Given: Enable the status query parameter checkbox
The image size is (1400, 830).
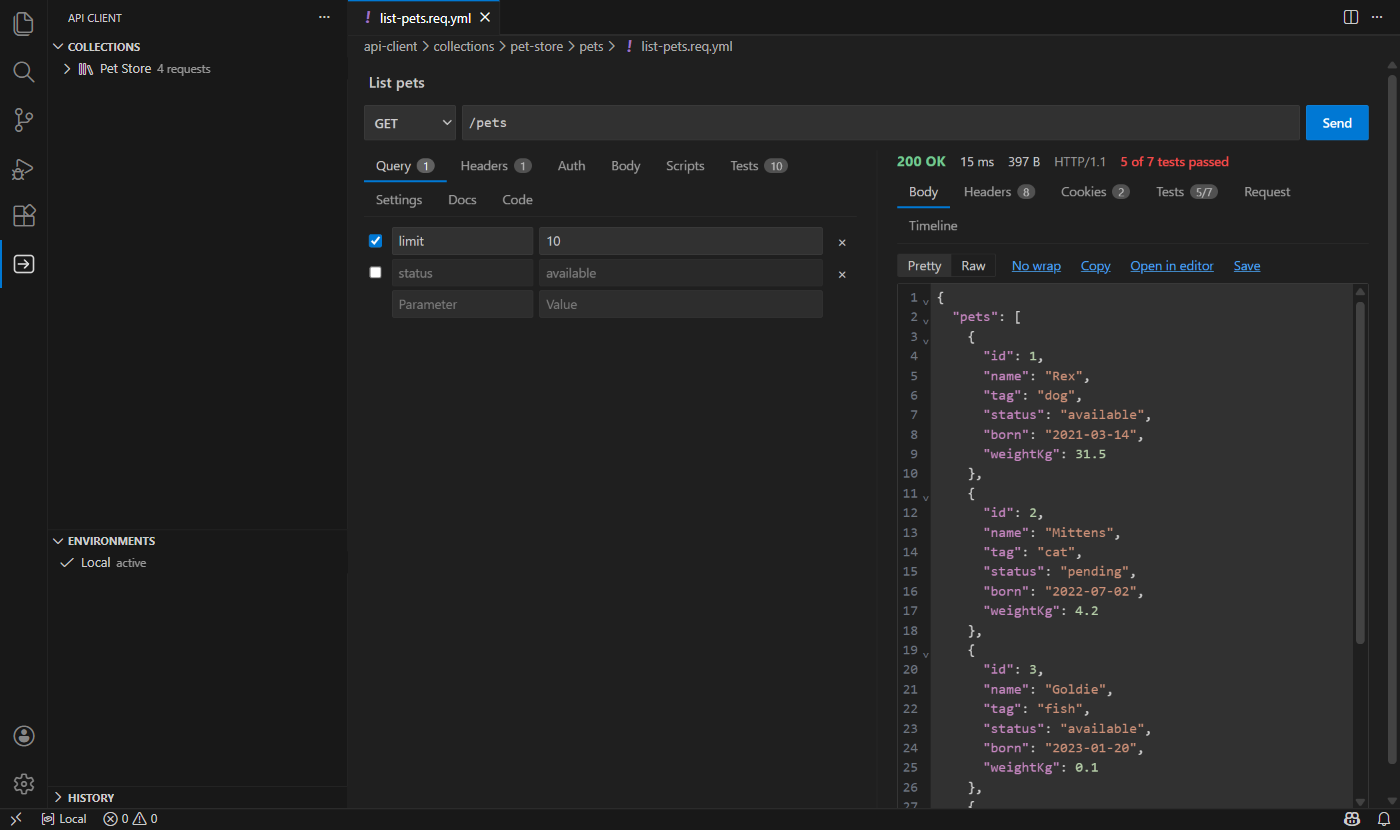Looking at the screenshot, I should (x=376, y=272).
